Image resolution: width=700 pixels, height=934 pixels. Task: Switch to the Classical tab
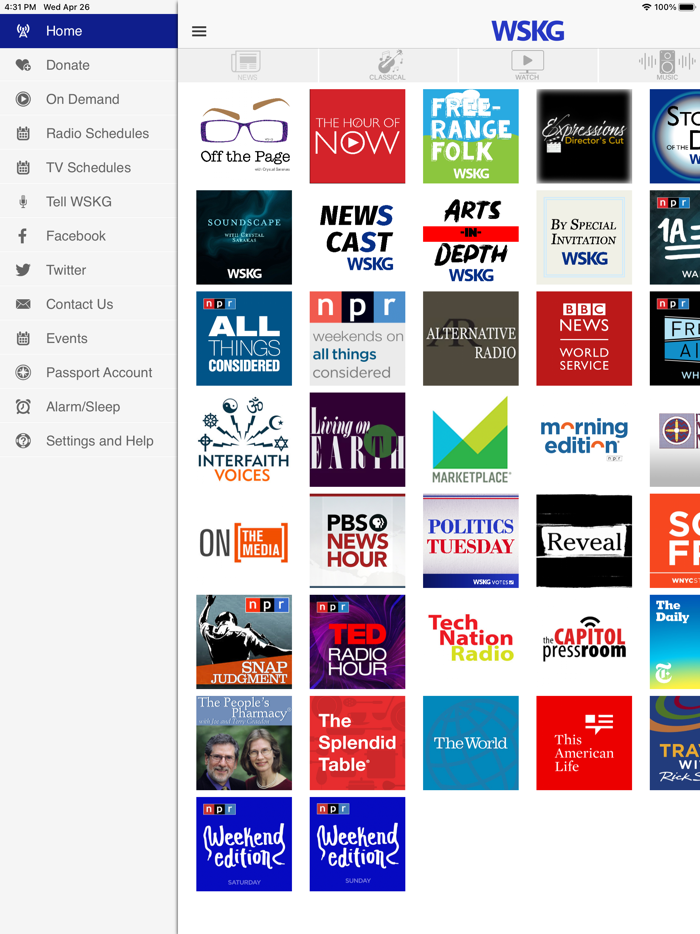[x=387, y=66]
